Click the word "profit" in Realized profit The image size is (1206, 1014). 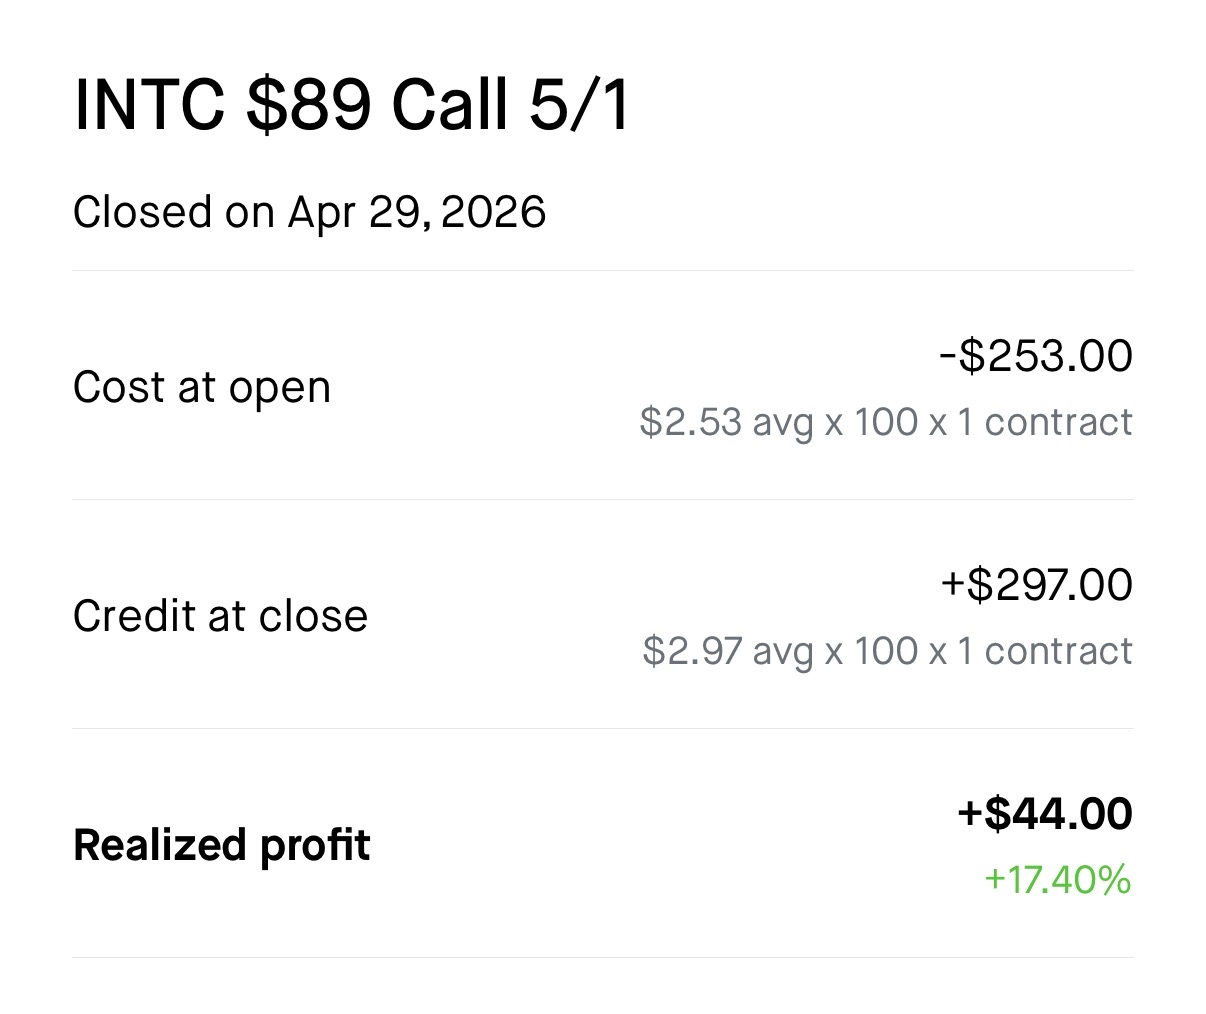pos(315,845)
